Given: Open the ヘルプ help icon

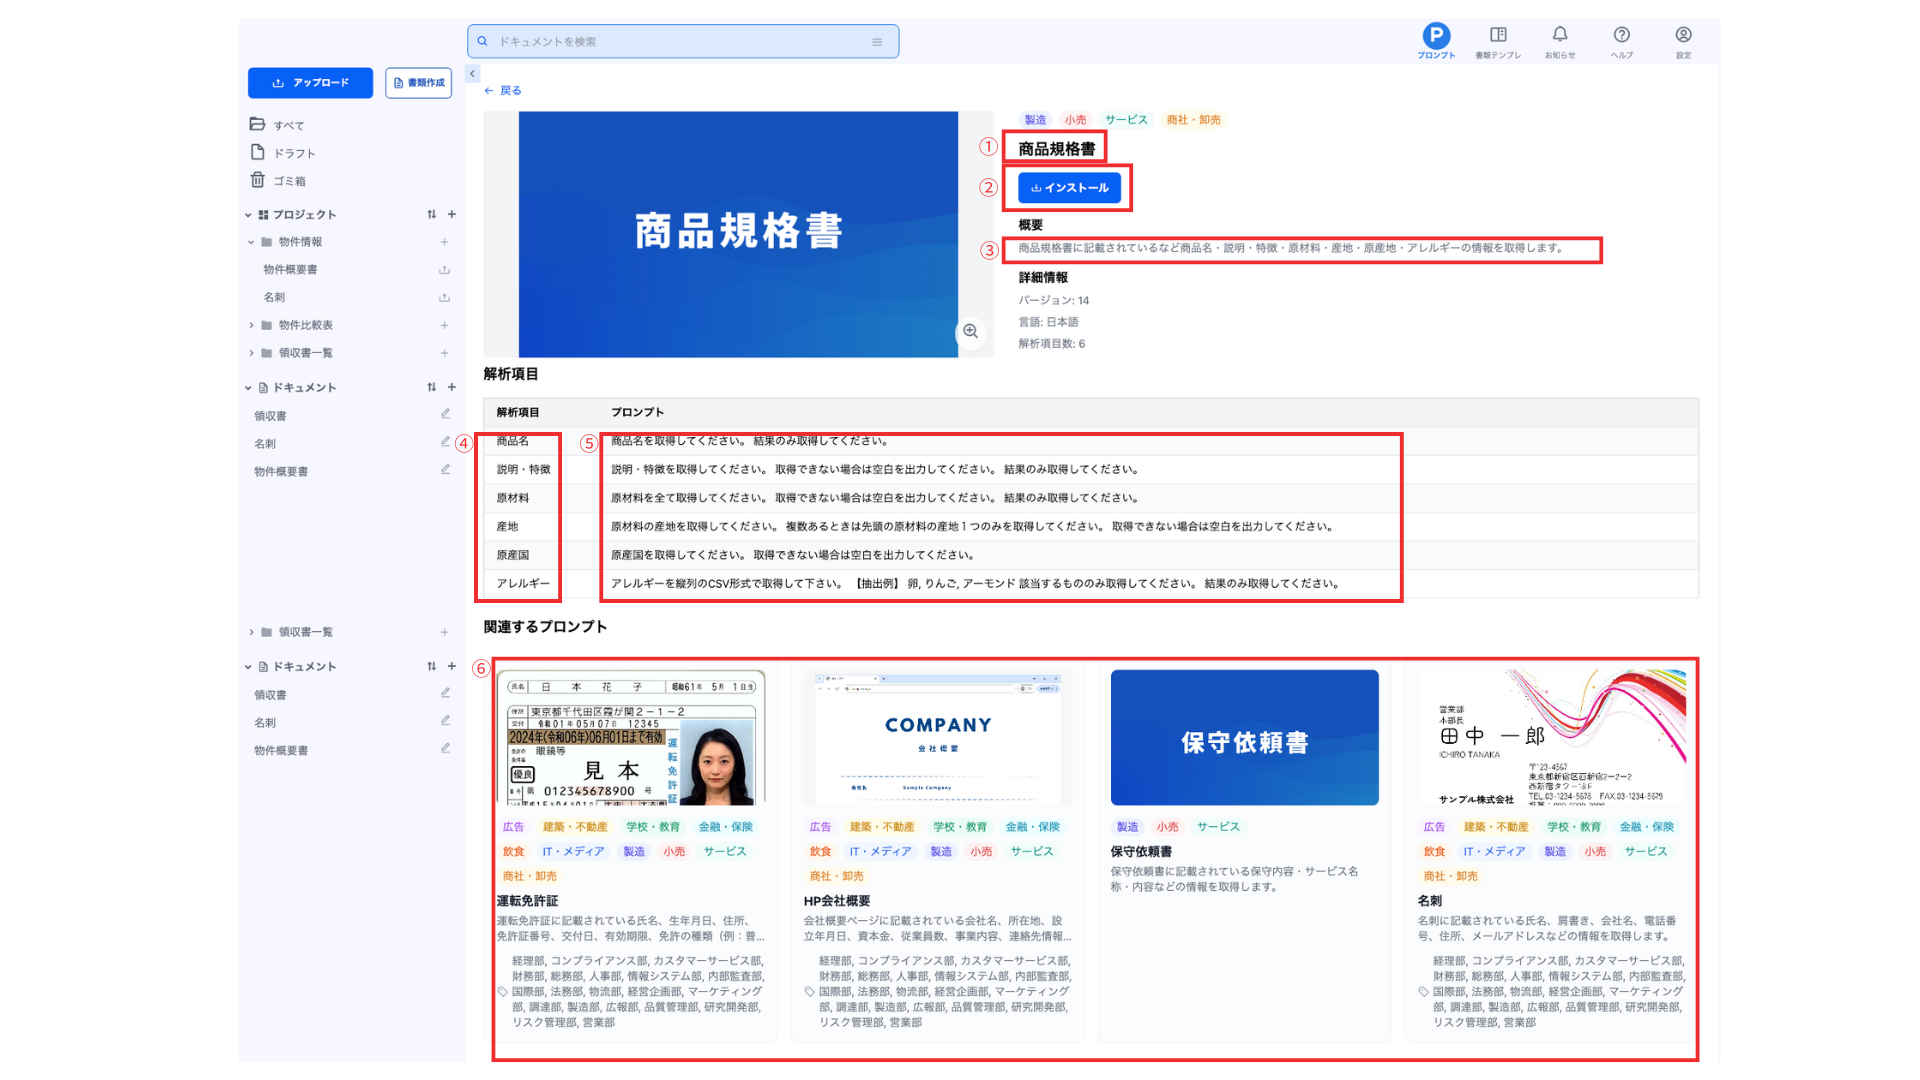Looking at the screenshot, I should click(x=1622, y=36).
